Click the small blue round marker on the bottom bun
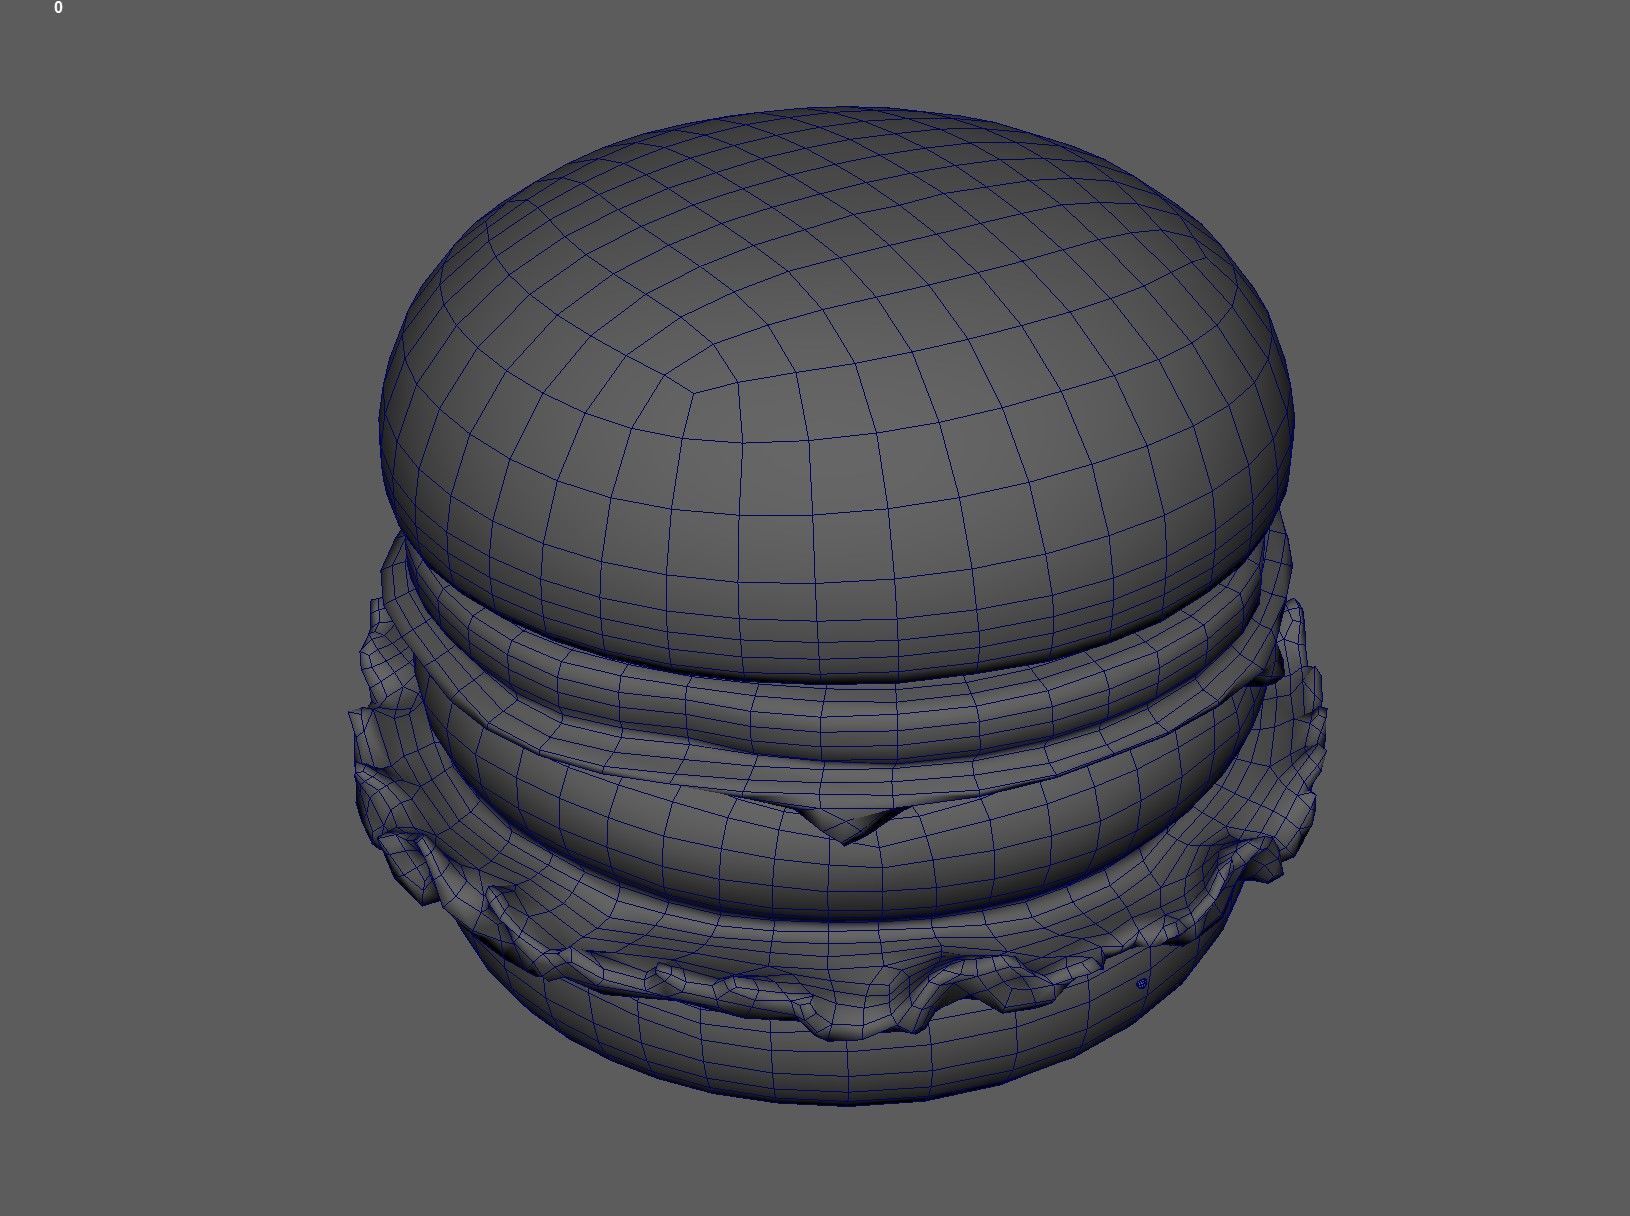The image size is (1630, 1216). [1142, 984]
